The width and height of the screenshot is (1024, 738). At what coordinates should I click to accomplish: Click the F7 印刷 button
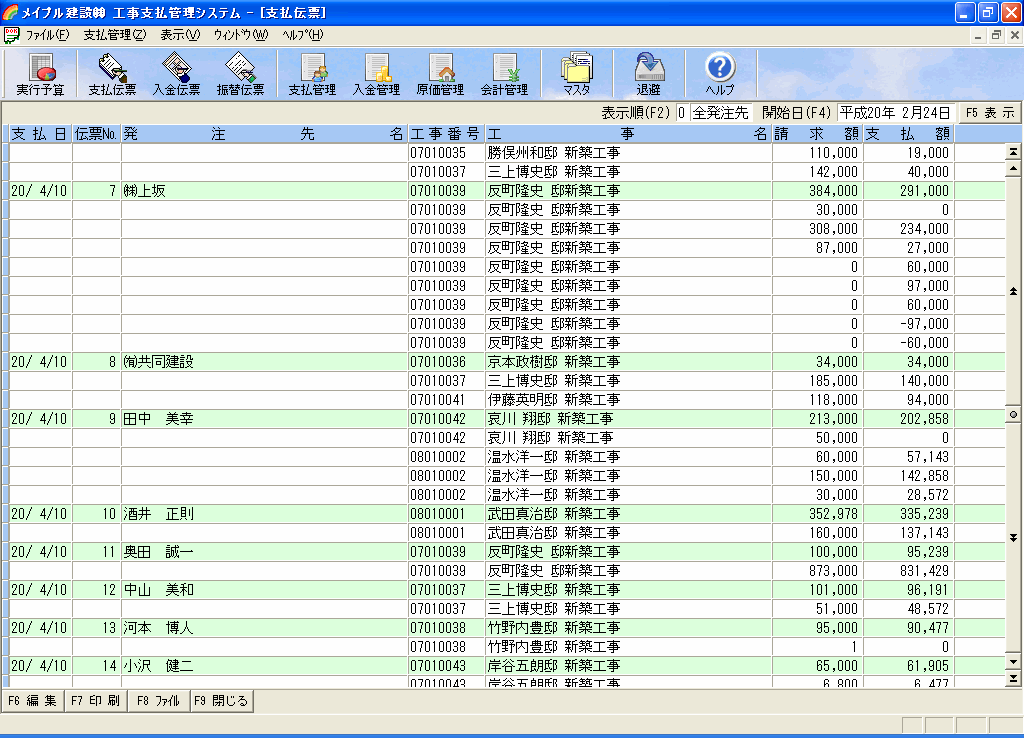pyautogui.click(x=95, y=701)
